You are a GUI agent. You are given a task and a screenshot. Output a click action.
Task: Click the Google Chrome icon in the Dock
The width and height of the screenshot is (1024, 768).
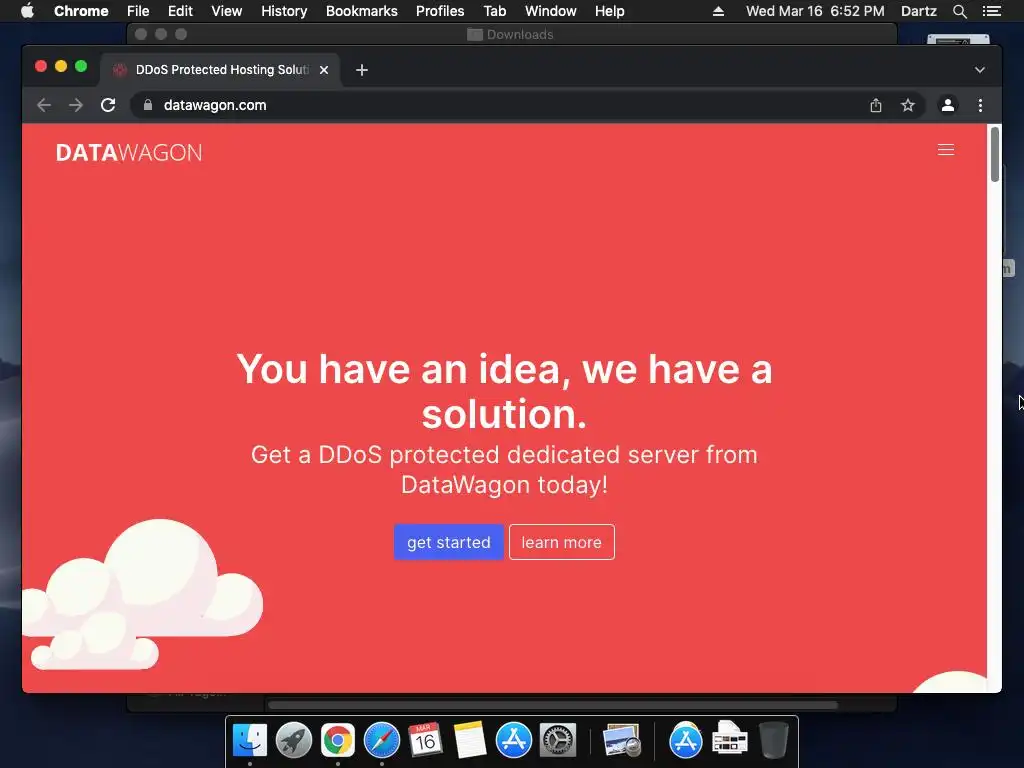tap(338, 741)
